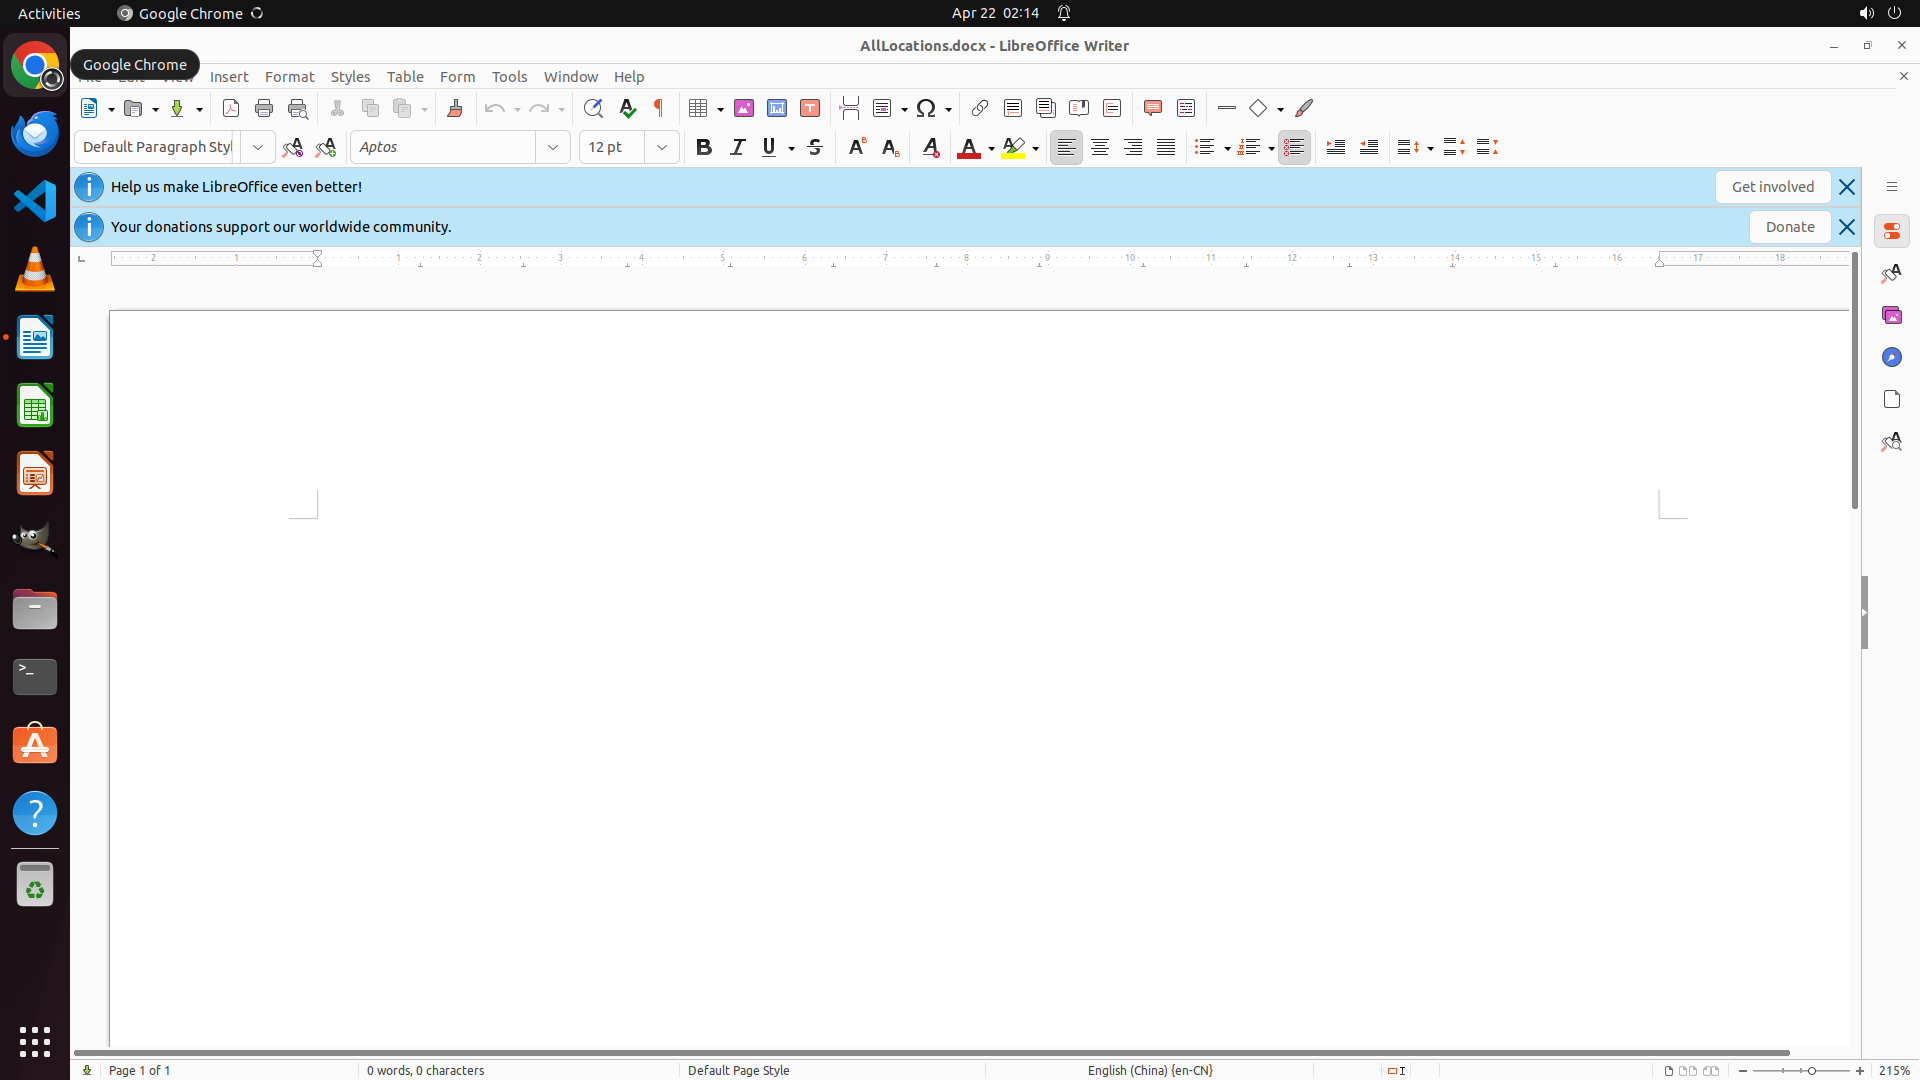
Task: Open the Navigator panel in the sidebar
Action: [x=1891, y=357]
